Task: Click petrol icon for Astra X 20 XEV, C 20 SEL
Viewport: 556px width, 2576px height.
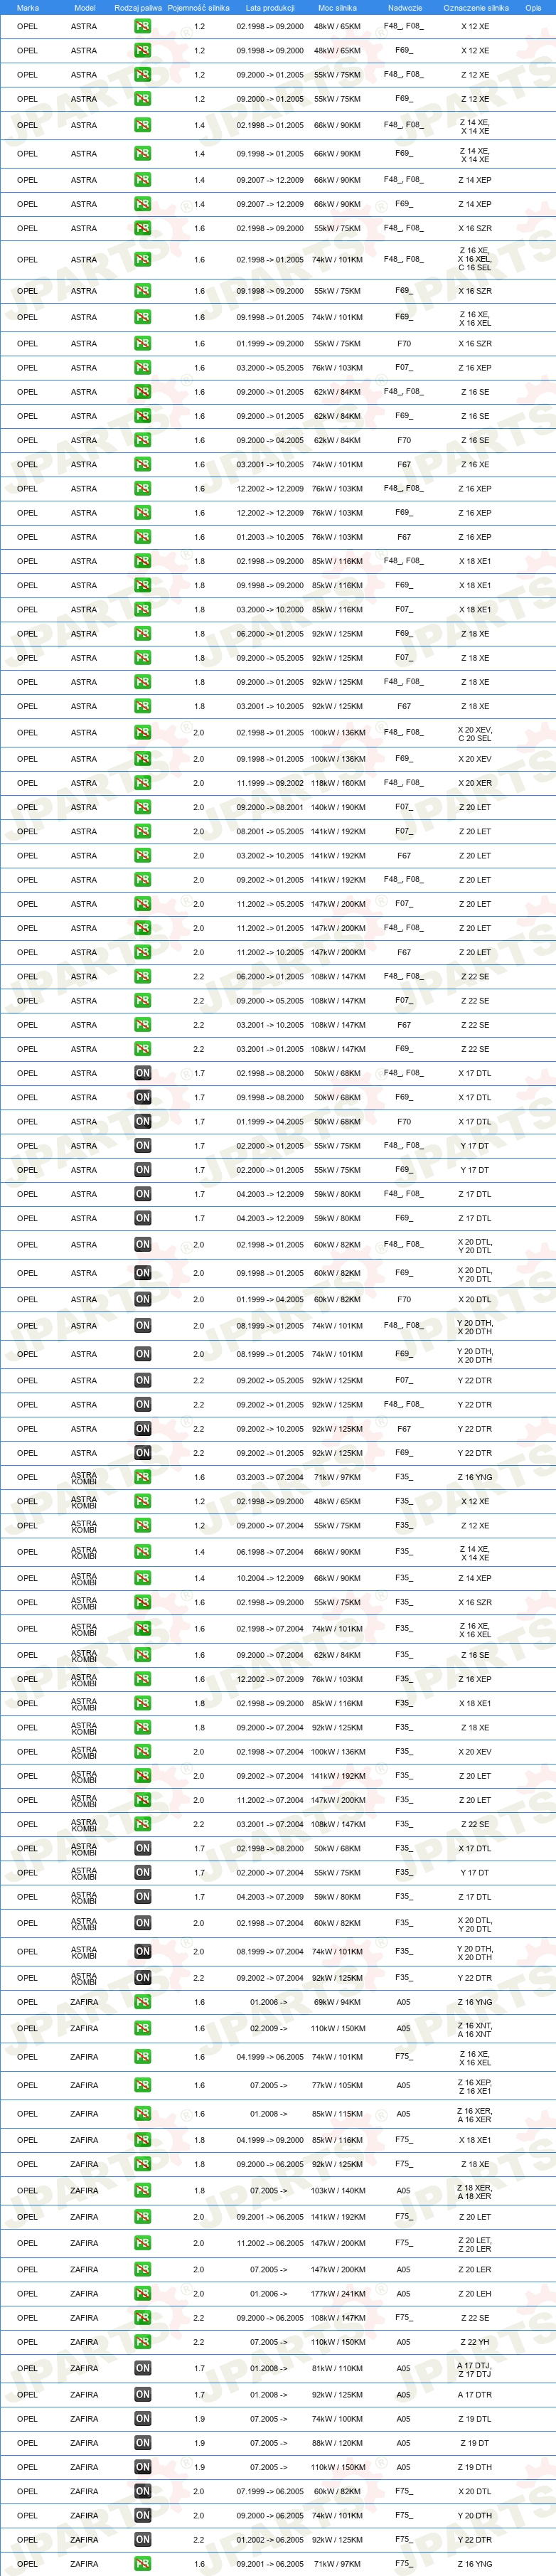Action: coord(143,733)
